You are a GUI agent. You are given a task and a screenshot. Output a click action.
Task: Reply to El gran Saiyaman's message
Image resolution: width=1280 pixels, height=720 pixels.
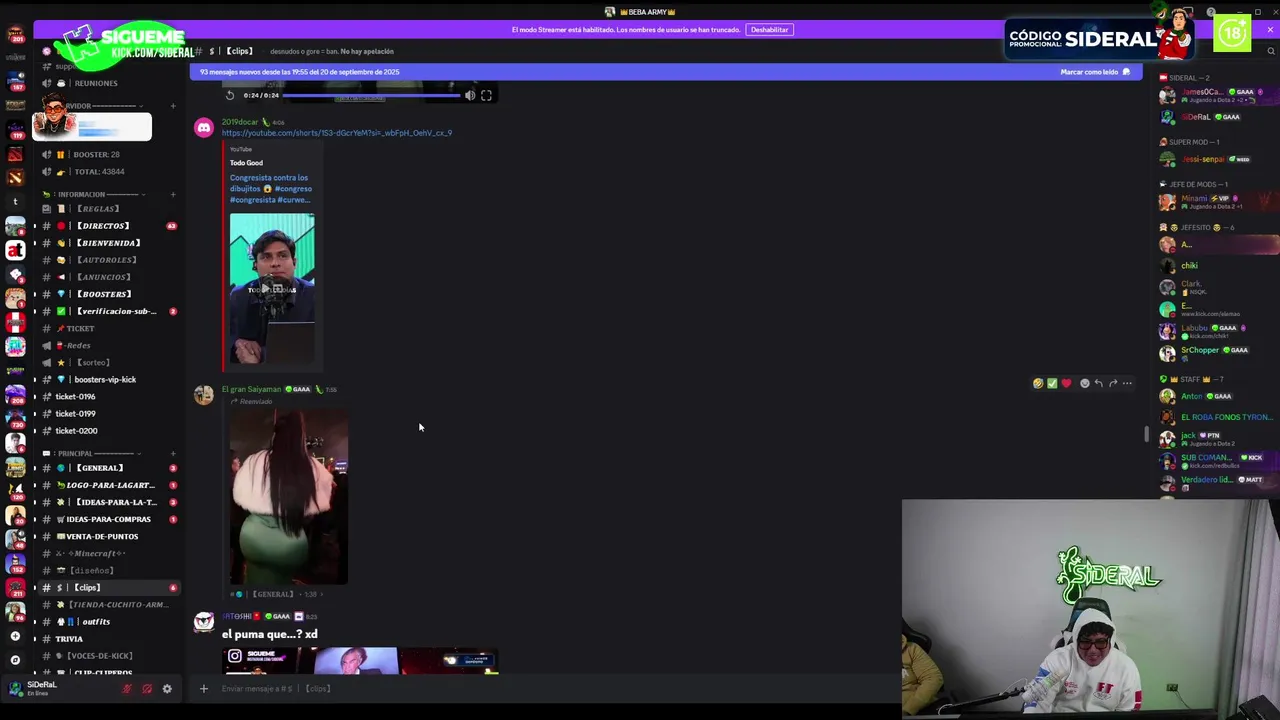1098,383
